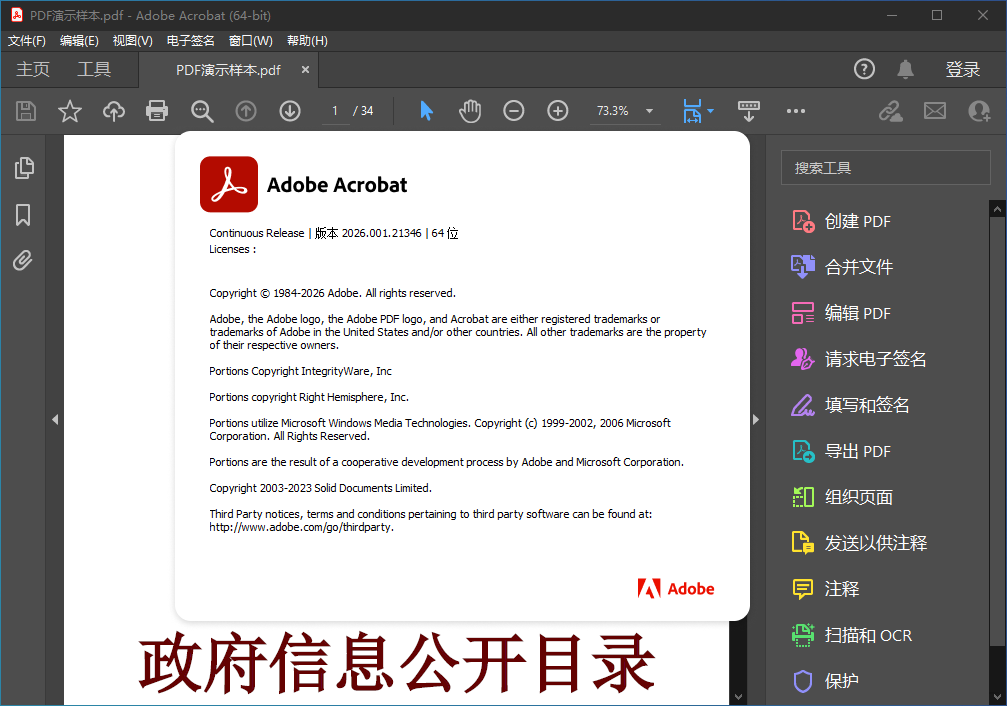
Task: Open the 编辑(E) menu
Action: 79,41
